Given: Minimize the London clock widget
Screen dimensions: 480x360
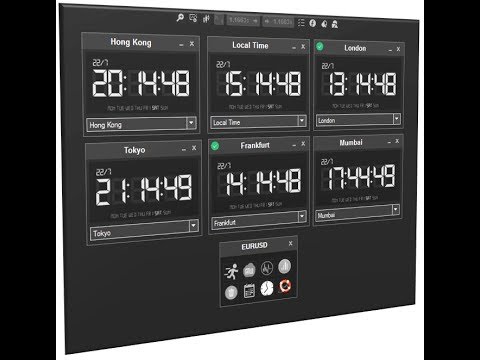Looking at the screenshot, I should tap(390, 50).
